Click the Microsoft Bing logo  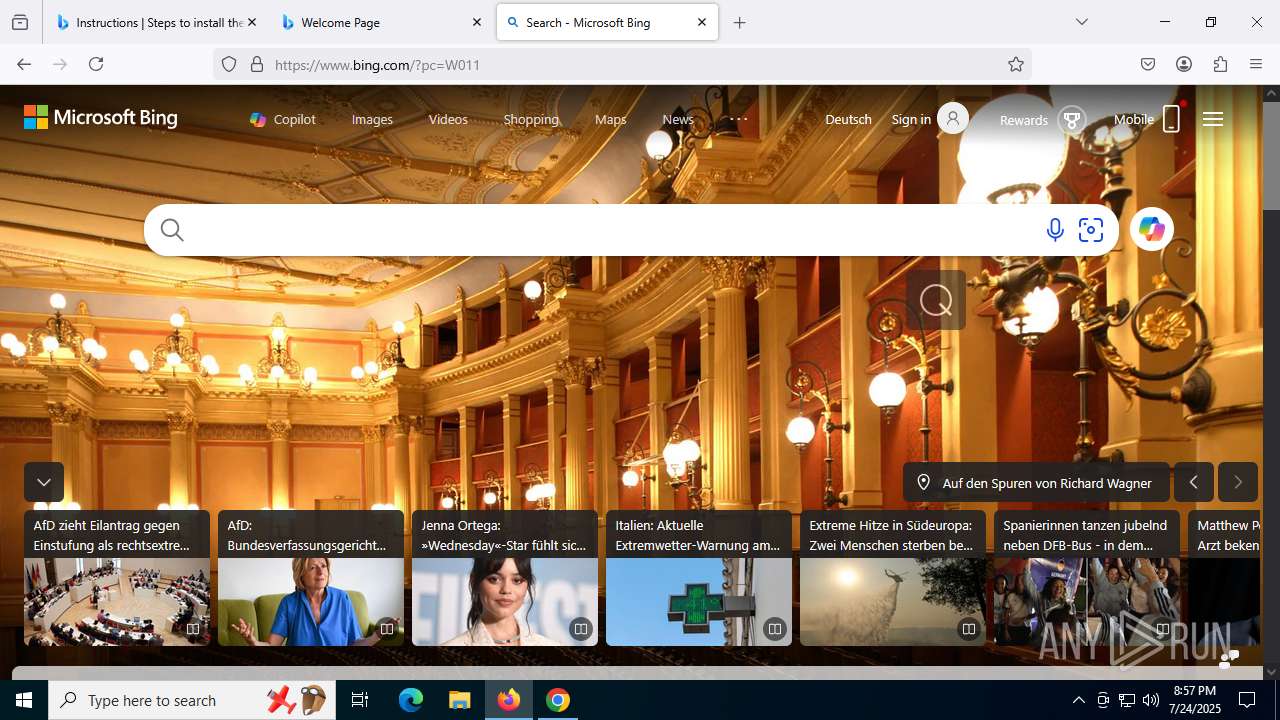coord(101,118)
